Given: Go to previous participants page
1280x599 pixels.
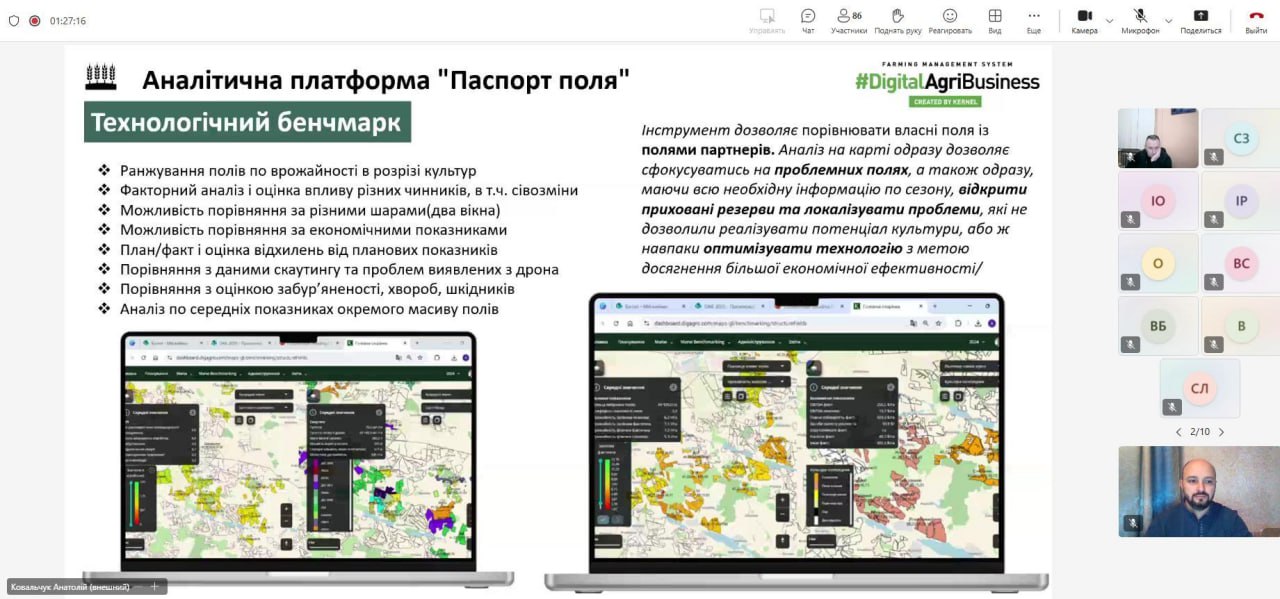Looking at the screenshot, I should coord(1179,432).
